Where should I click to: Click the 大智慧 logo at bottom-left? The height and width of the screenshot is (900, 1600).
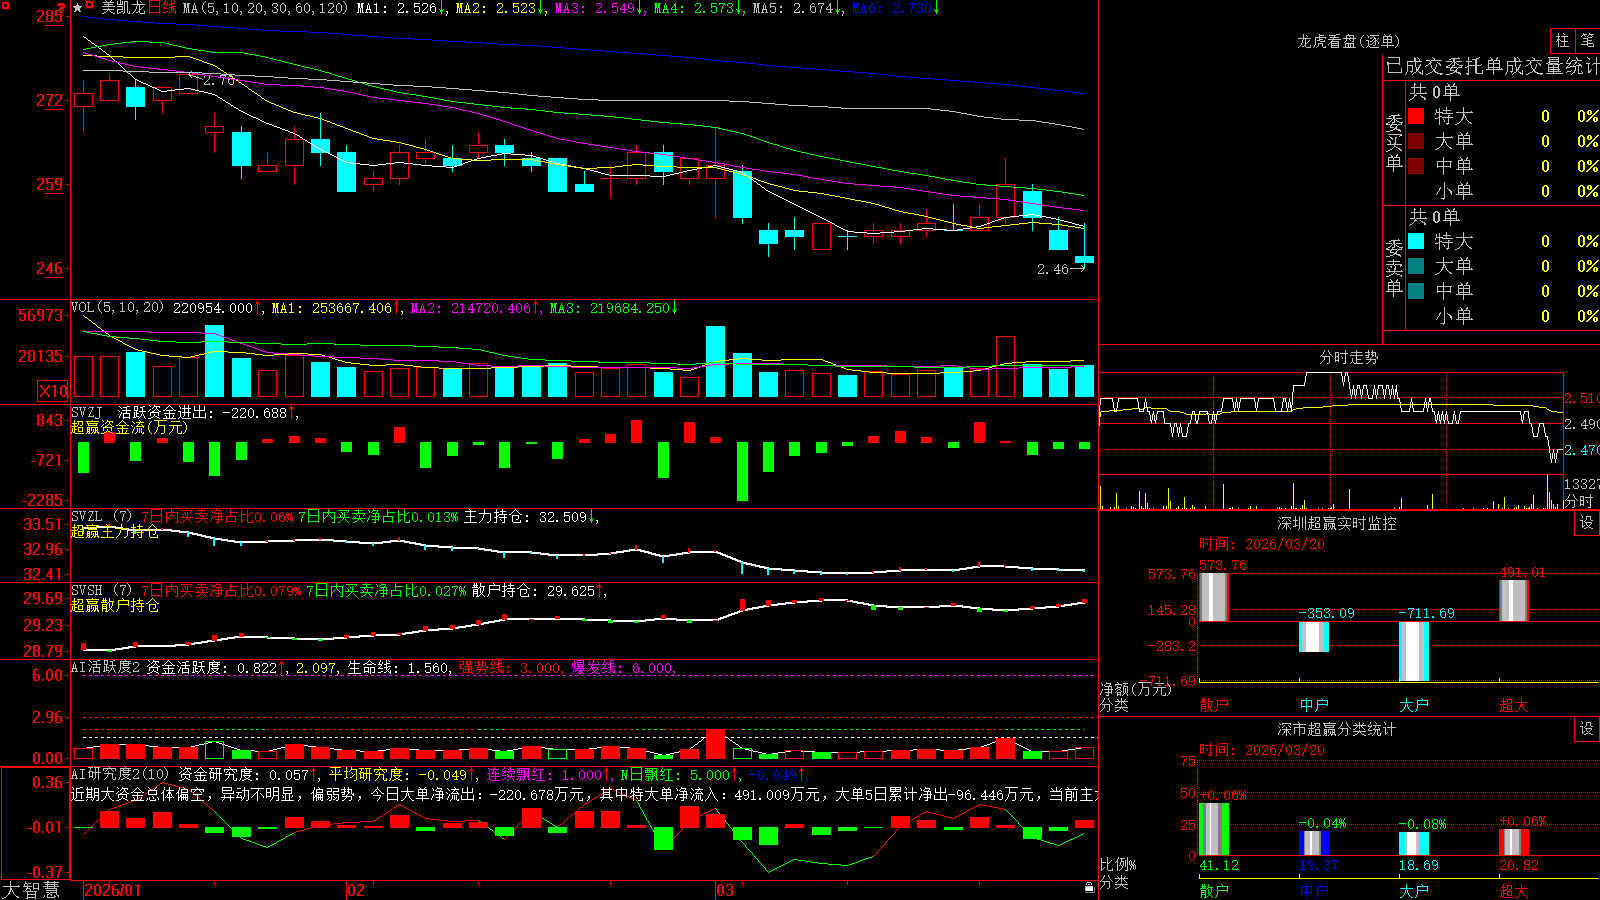(x=31, y=890)
